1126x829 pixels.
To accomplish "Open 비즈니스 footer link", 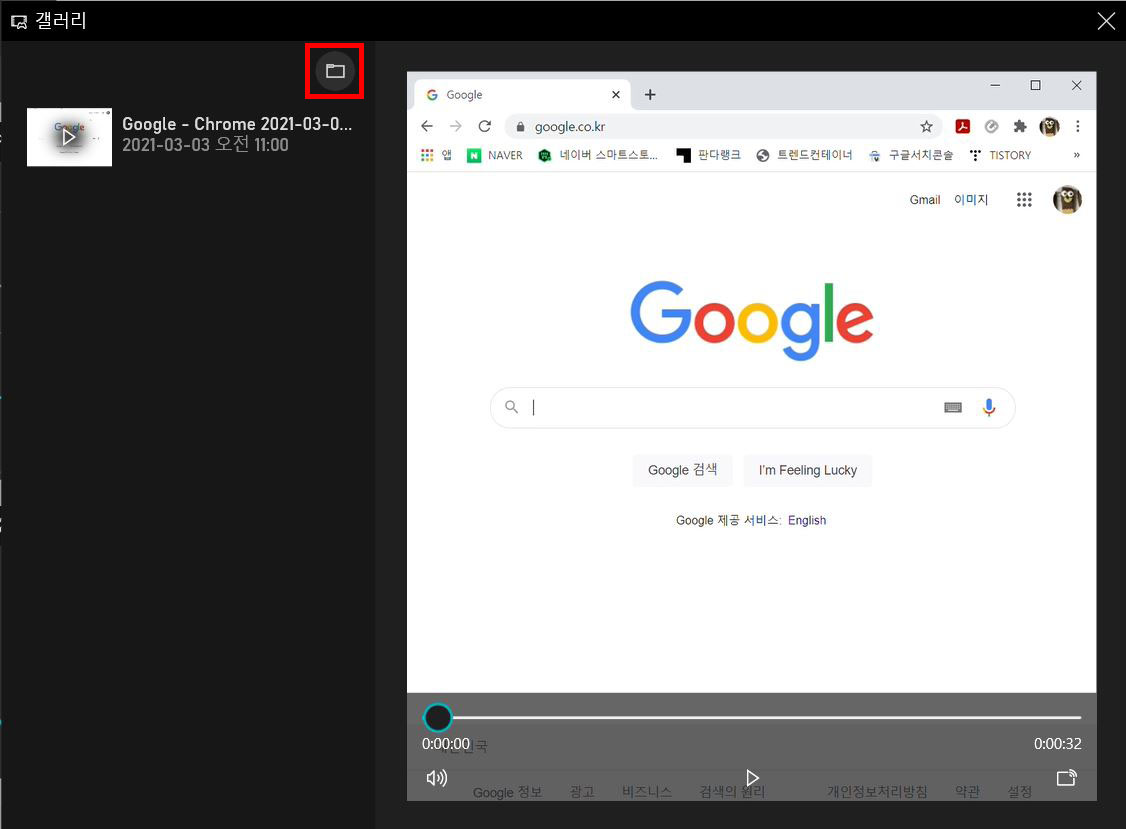I will [x=646, y=792].
